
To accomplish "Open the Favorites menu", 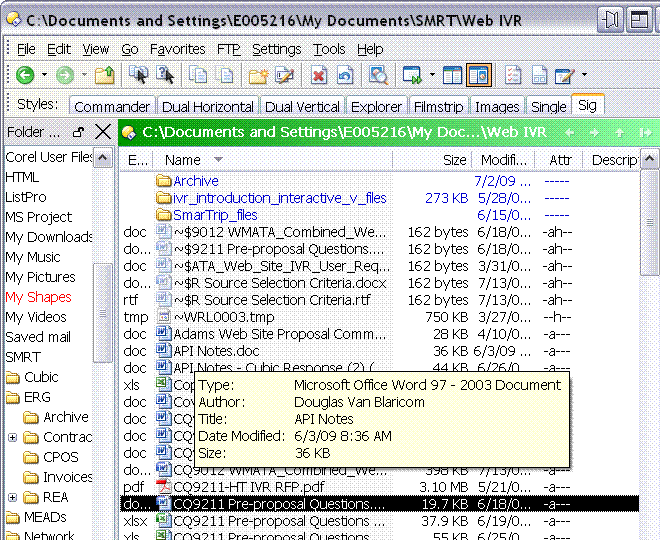I will click(x=177, y=49).
